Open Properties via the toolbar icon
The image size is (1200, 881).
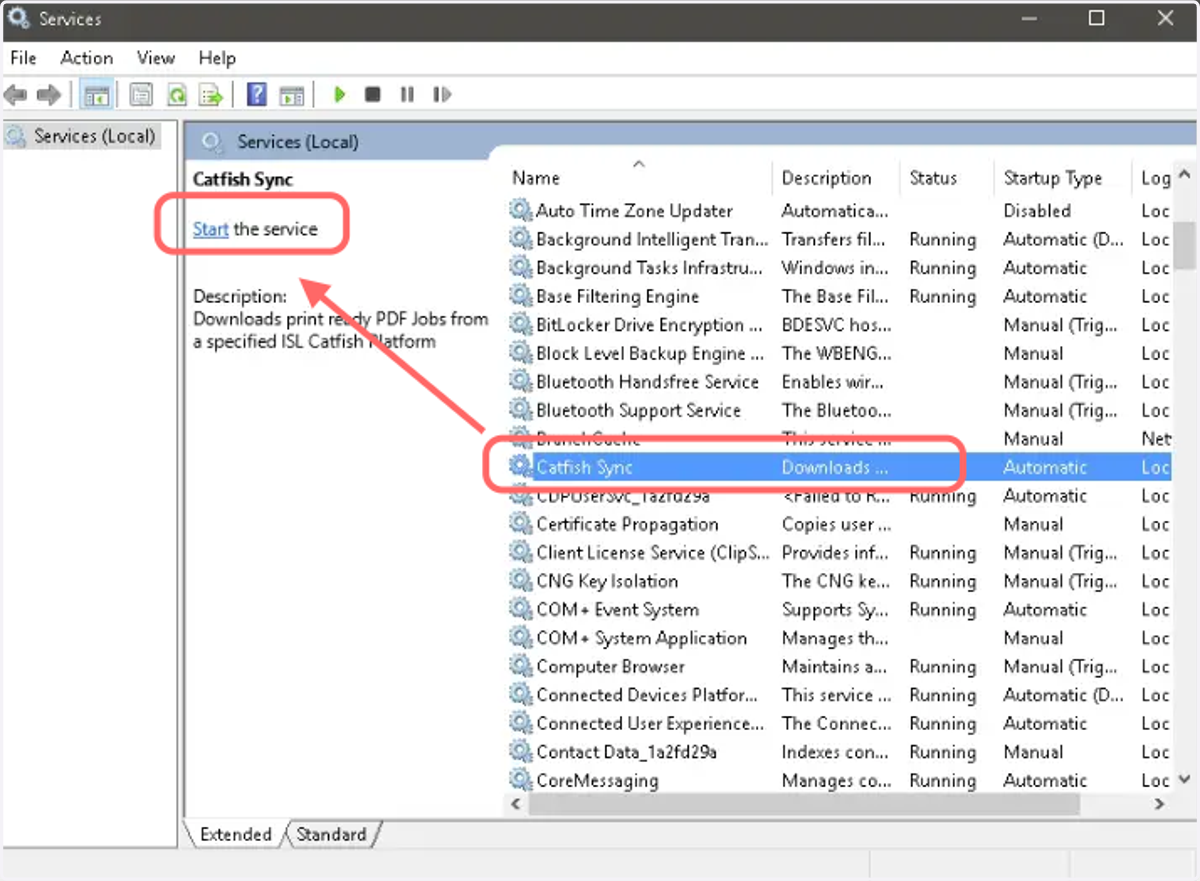tap(142, 95)
